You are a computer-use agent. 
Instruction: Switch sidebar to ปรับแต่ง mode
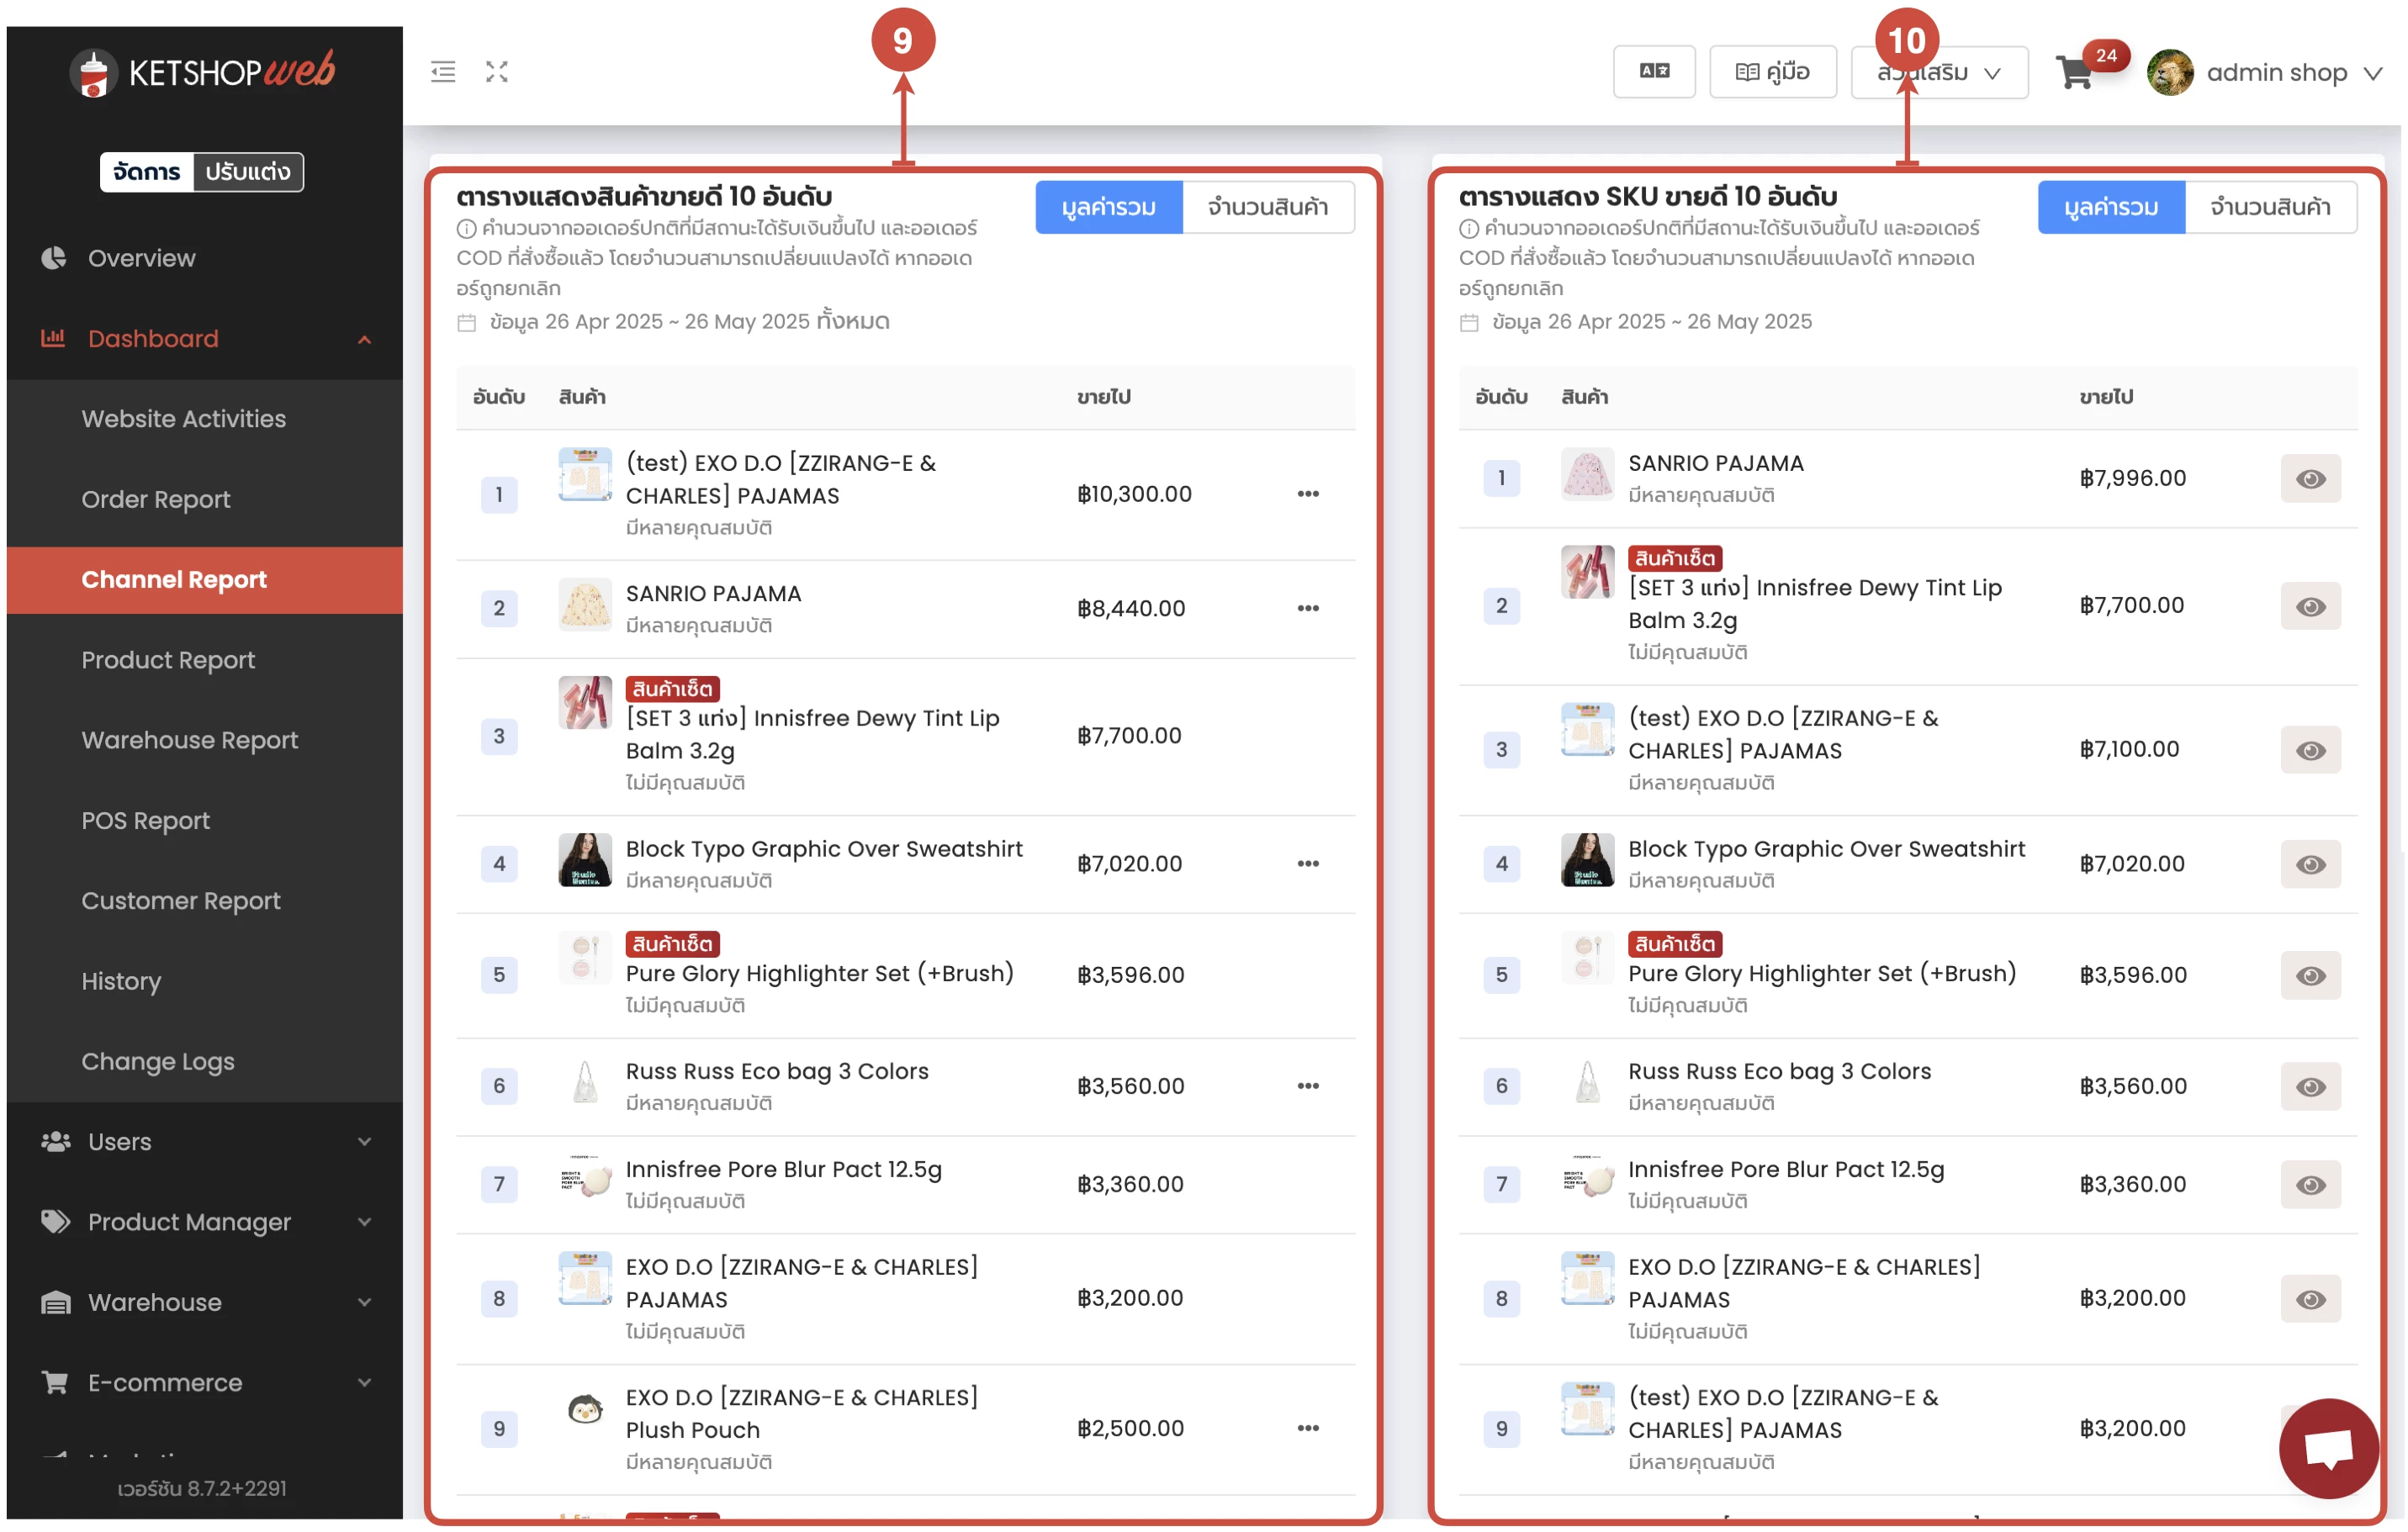pyautogui.click(x=248, y=172)
